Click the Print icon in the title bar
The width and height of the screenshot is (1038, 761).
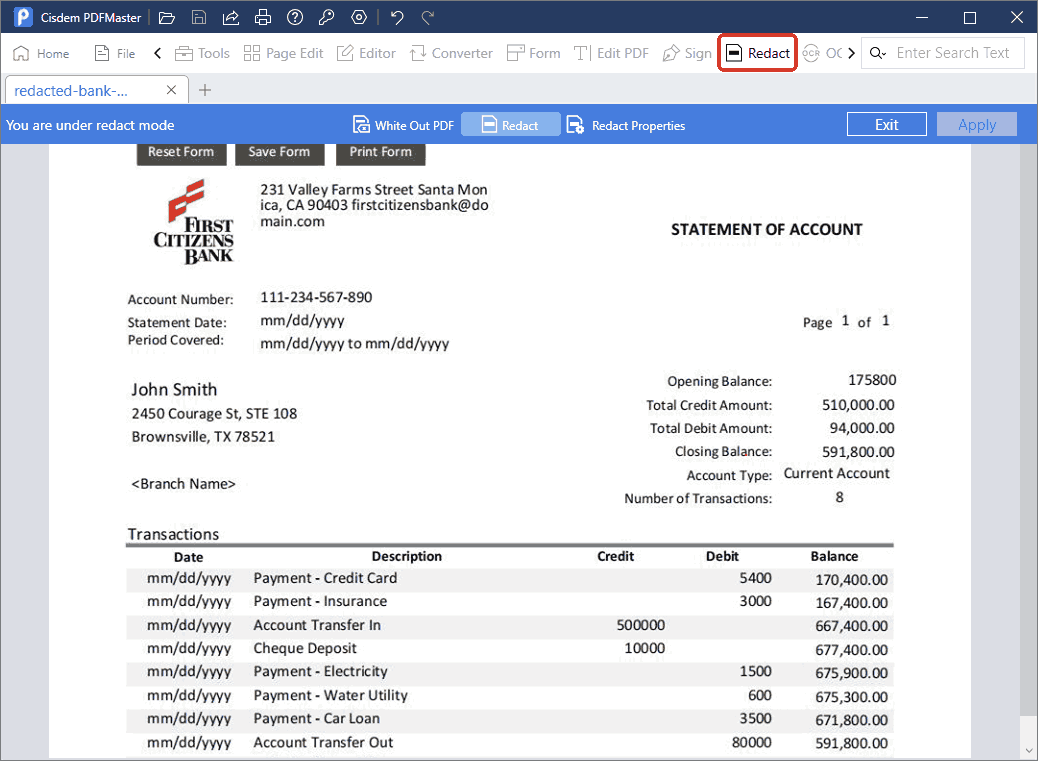click(x=263, y=17)
